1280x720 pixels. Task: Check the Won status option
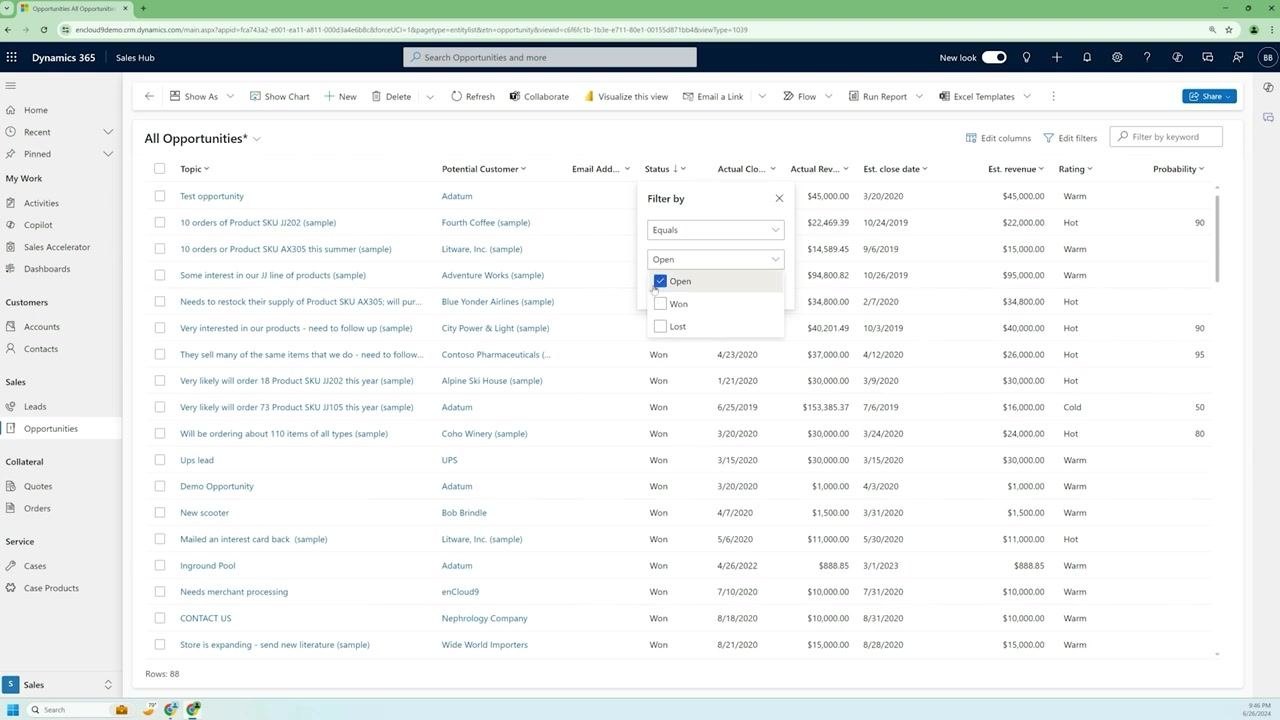pyautogui.click(x=660, y=304)
